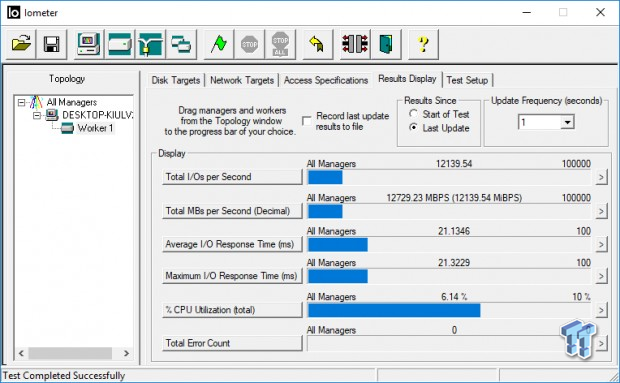Click the 12139.54 IOPS value
The image size is (620, 383).
pyautogui.click(x=454, y=164)
